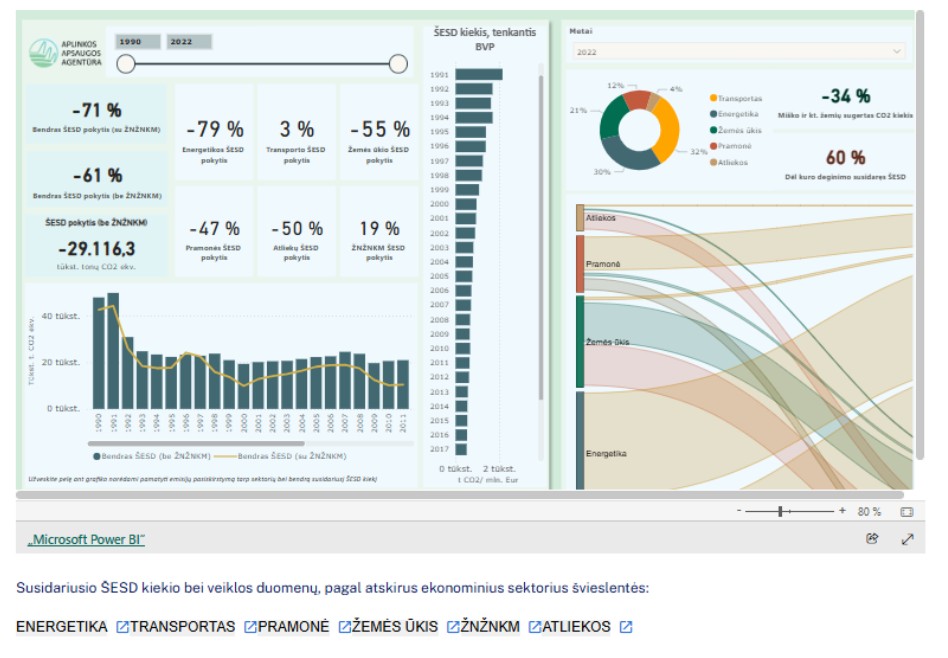Toggle Energetika legend item in donut chart
948x658 pixels.
coord(734,114)
